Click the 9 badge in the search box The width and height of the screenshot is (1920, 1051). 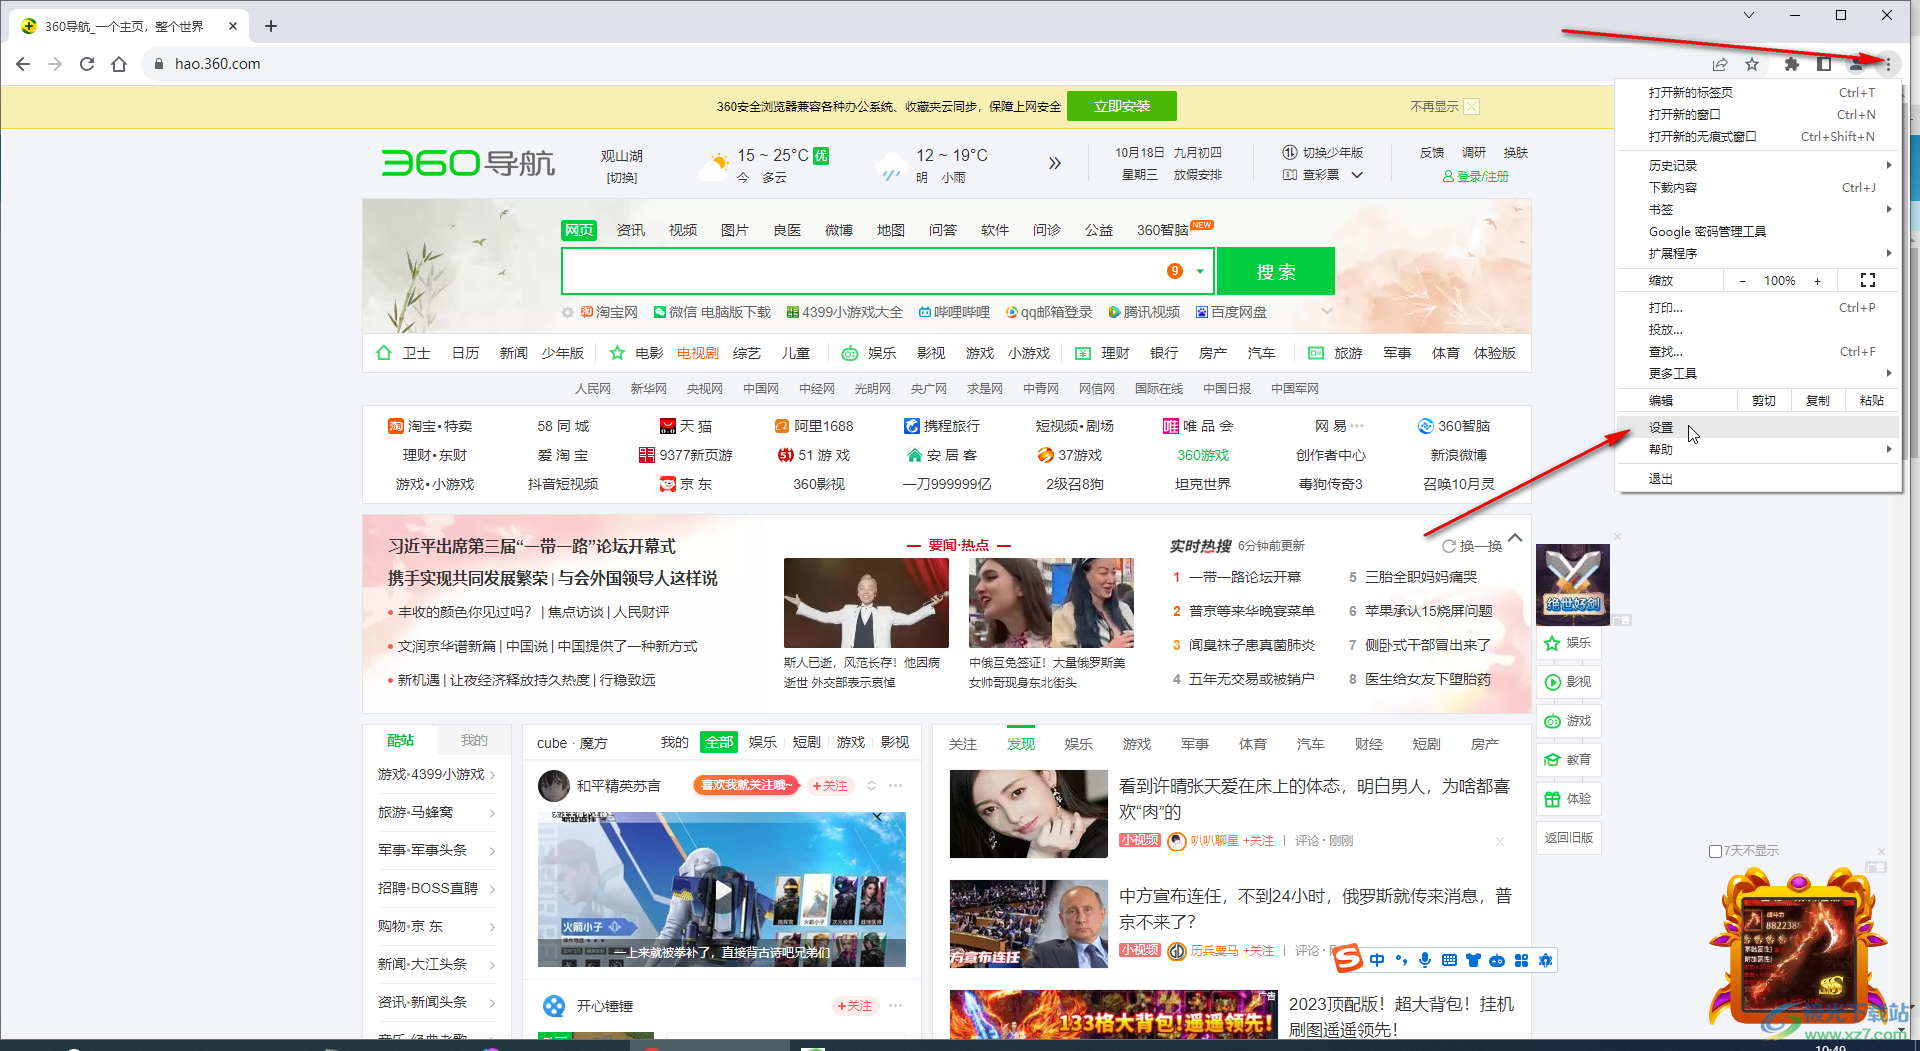tap(1175, 271)
